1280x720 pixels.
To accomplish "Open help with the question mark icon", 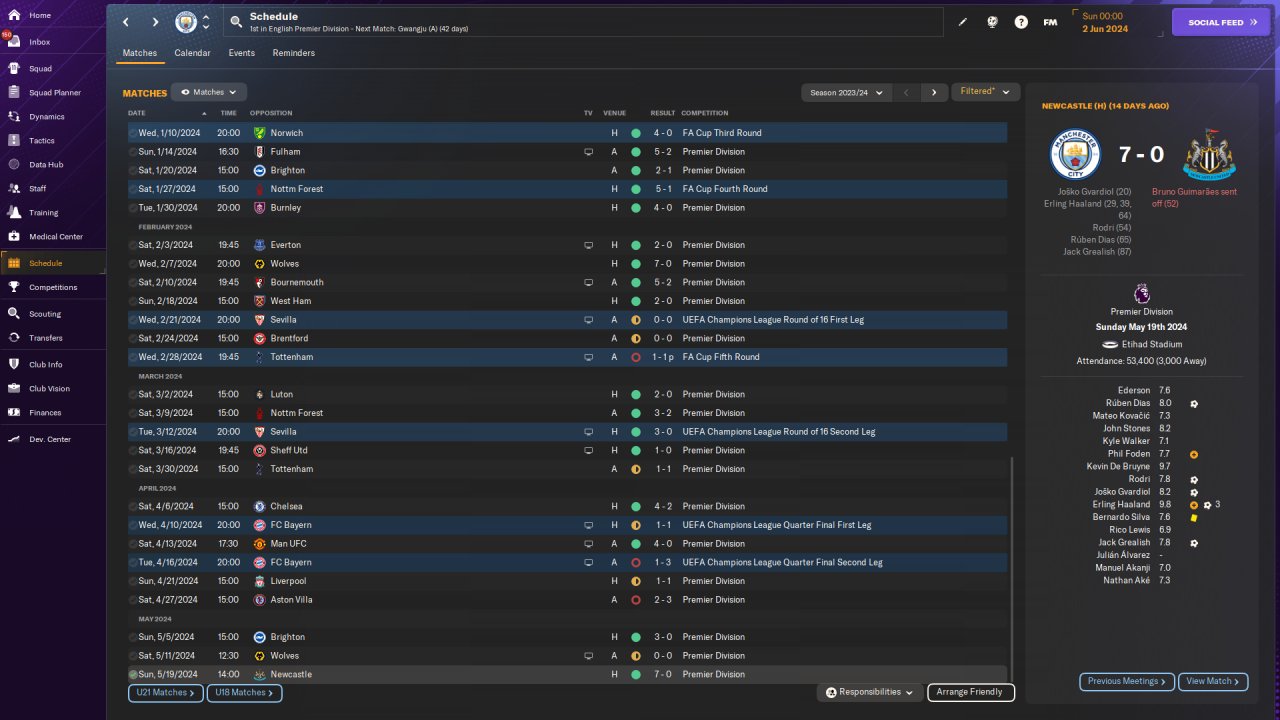I will click(1021, 22).
